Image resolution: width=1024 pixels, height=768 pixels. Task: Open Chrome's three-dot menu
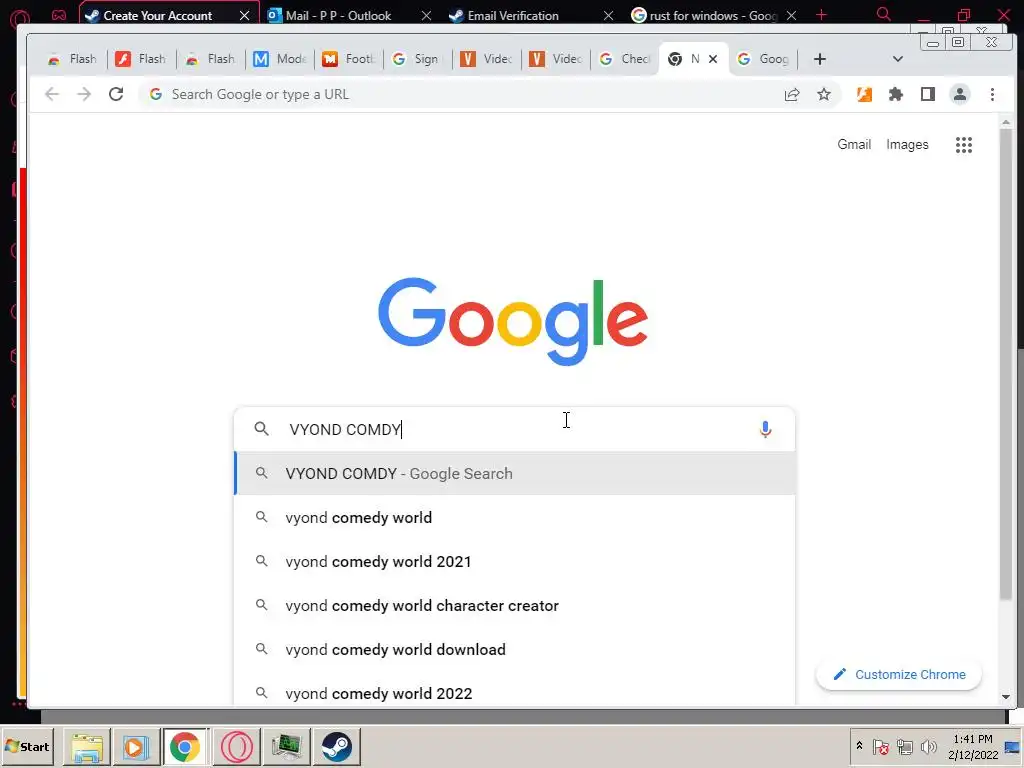click(x=992, y=94)
